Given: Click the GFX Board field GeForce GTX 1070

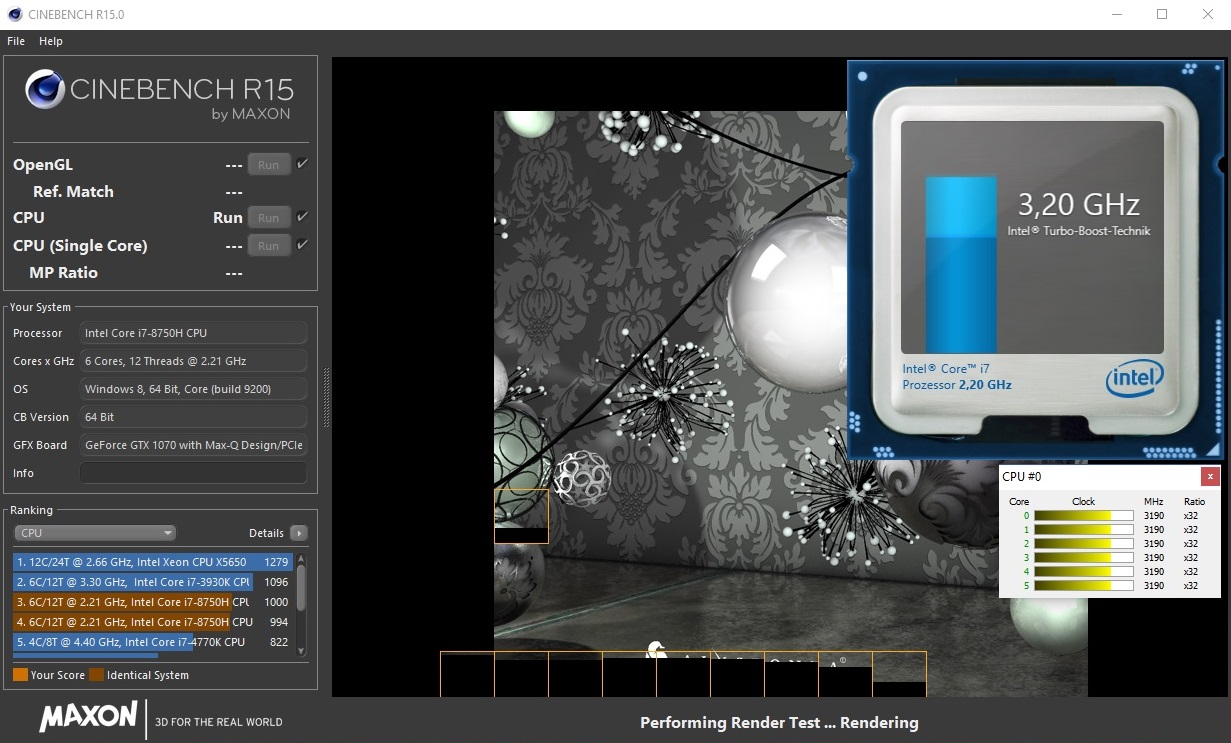Looking at the screenshot, I should pyautogui.click(x=193, y=445).
